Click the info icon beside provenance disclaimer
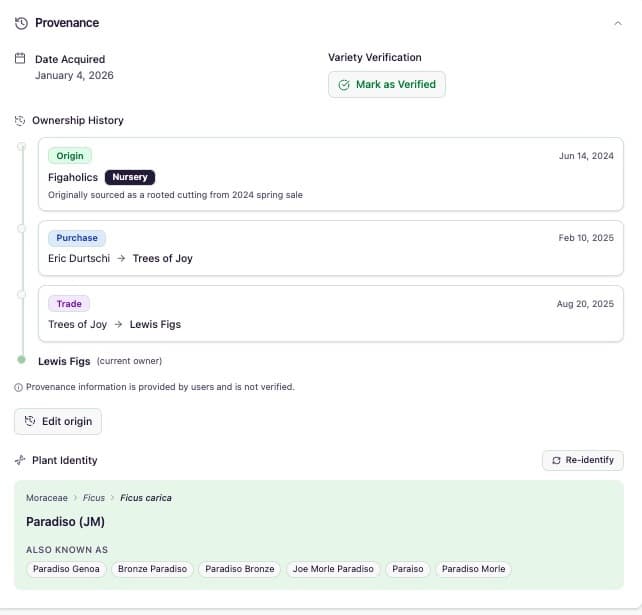642x615 pixels. point(18,387)
